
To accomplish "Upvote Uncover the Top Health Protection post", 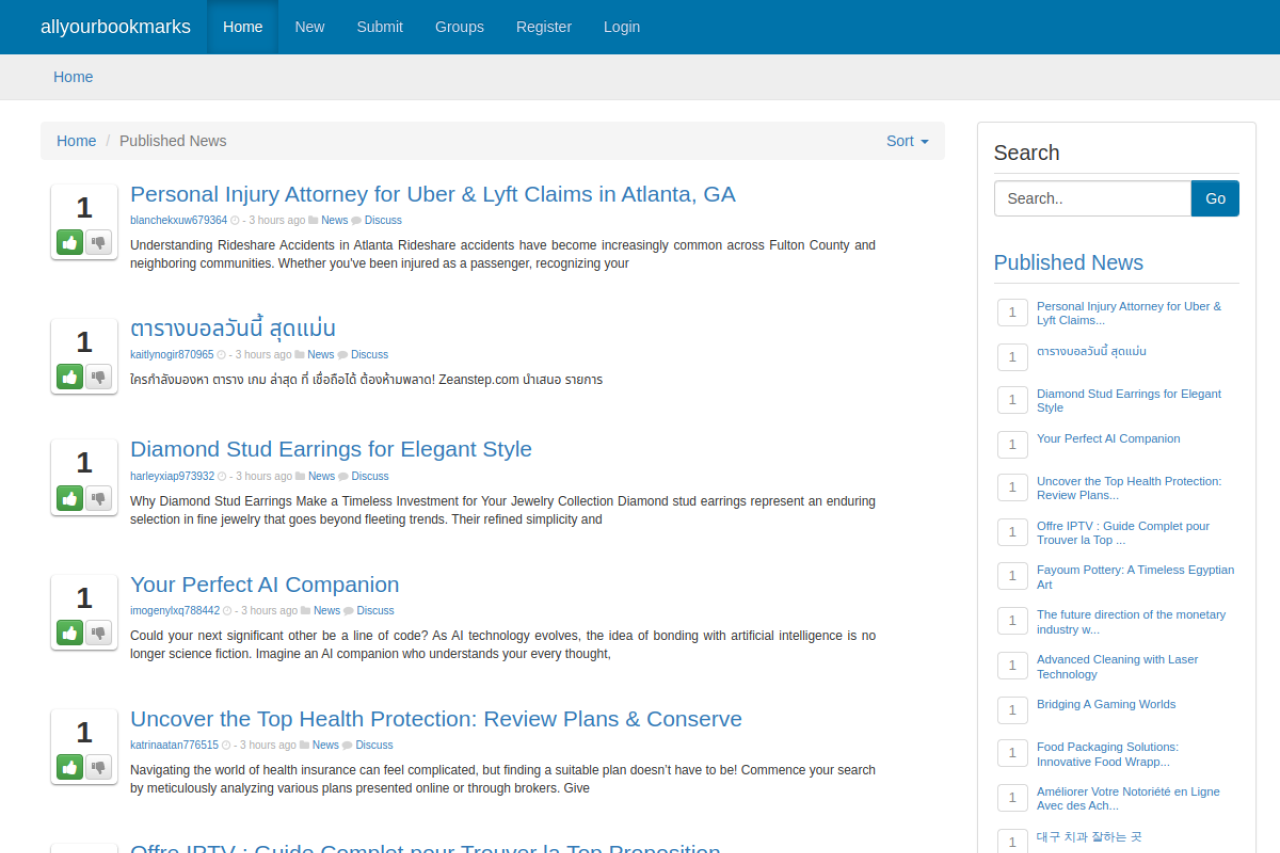I will pyautogui.click(x=70, y=767).
